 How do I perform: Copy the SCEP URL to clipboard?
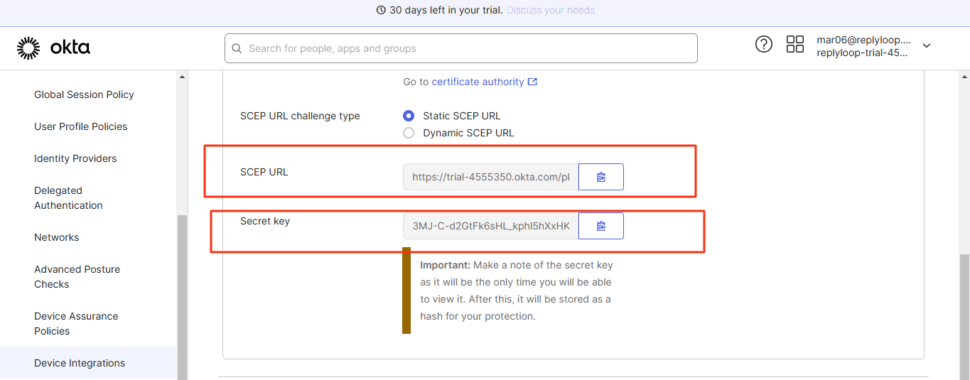pos(601,177)
